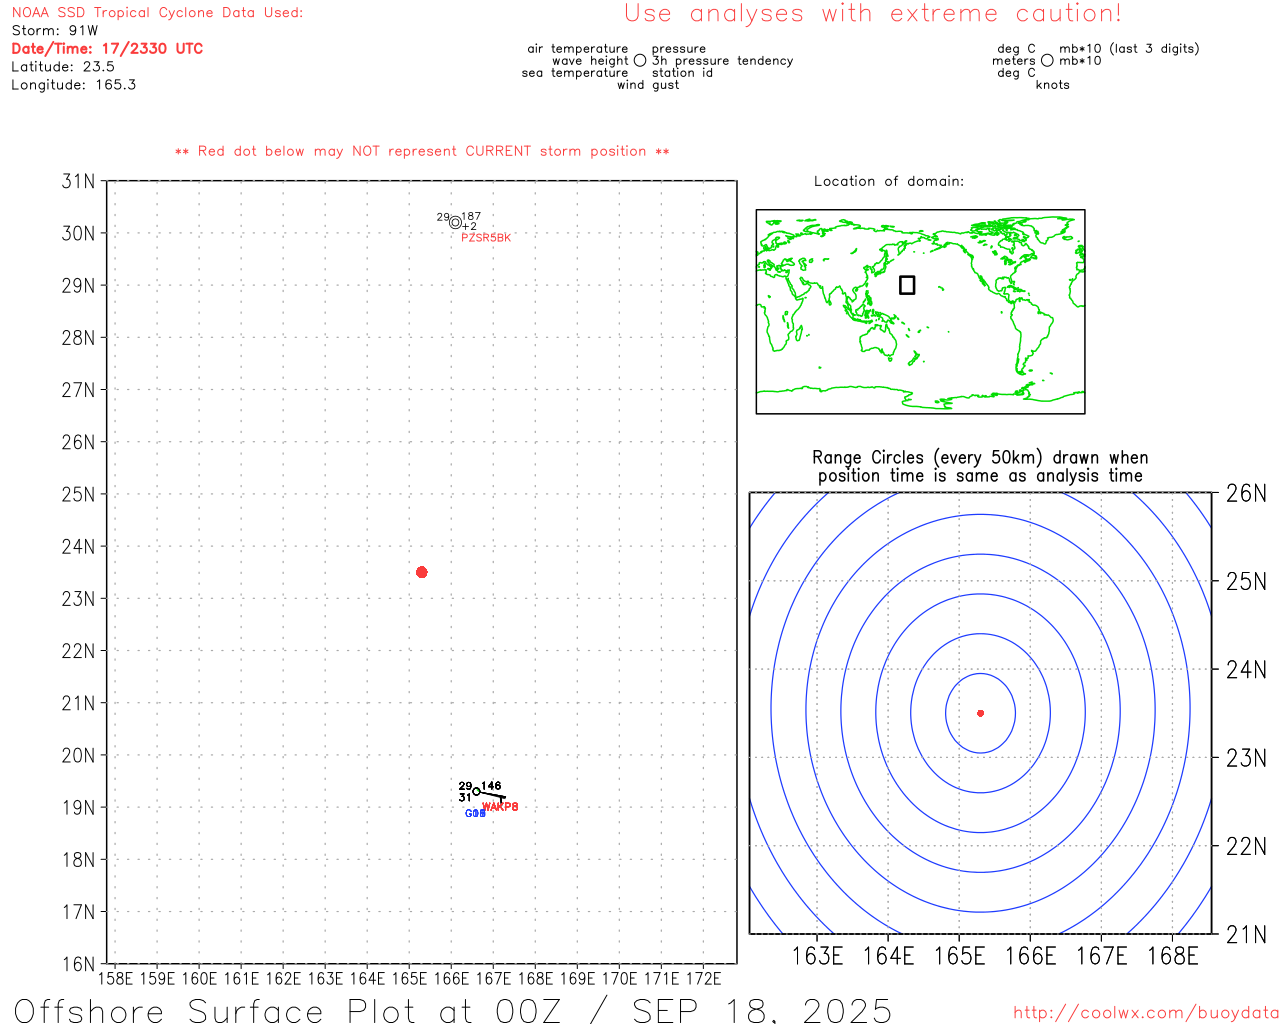Click the 'mb*10 (last 3 digits)' units label
The height and width of the screenshot is (1024, 1280).
(1129, 49)
